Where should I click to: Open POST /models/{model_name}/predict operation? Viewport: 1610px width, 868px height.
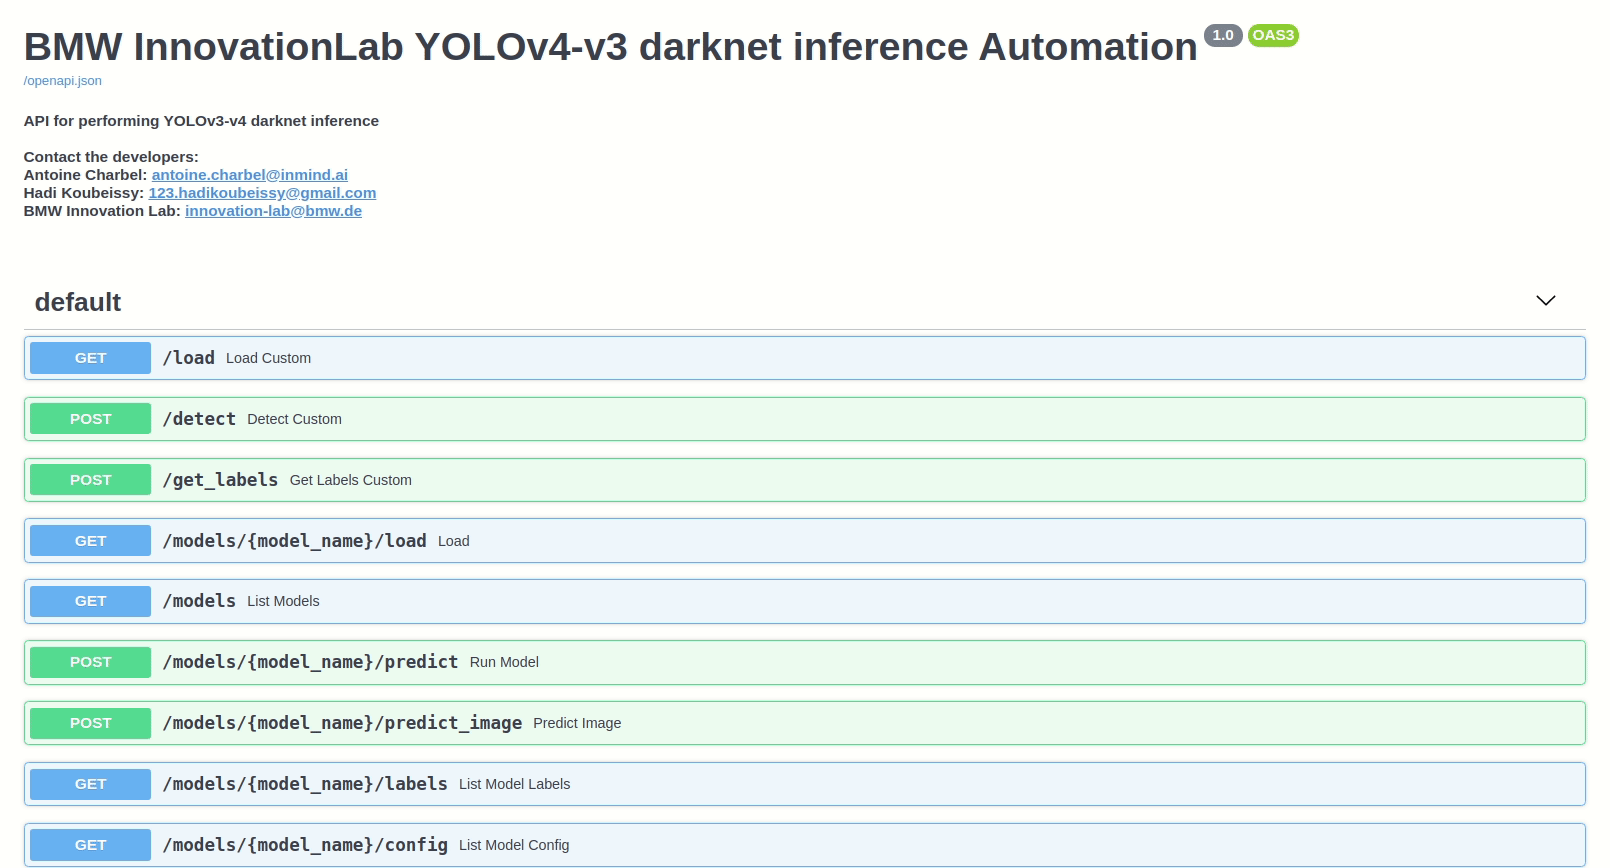(804, 662)
